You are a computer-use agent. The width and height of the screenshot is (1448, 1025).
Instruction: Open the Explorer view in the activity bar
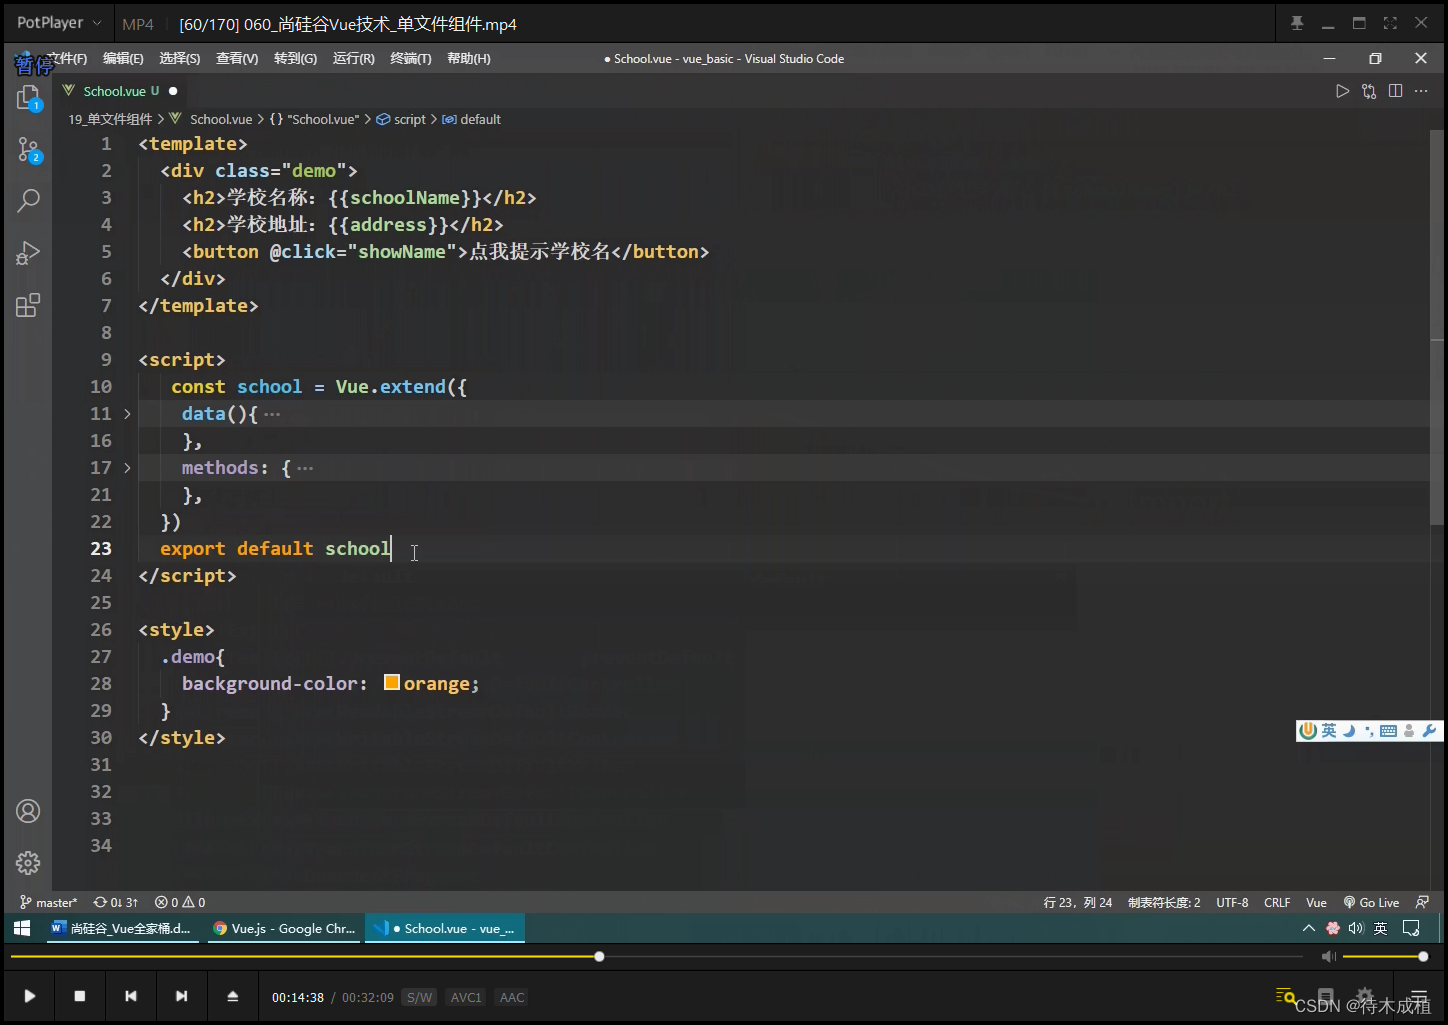28,98
